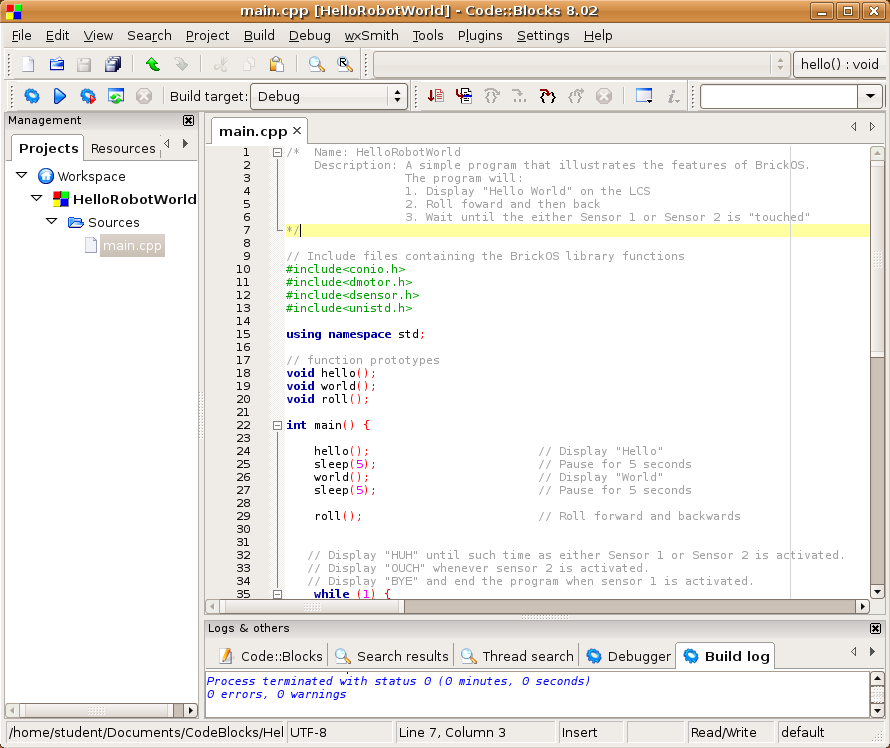This screenshot has height=748, width=890.
Task: Switch to the Search results log tab
Action: pos(392,656)
